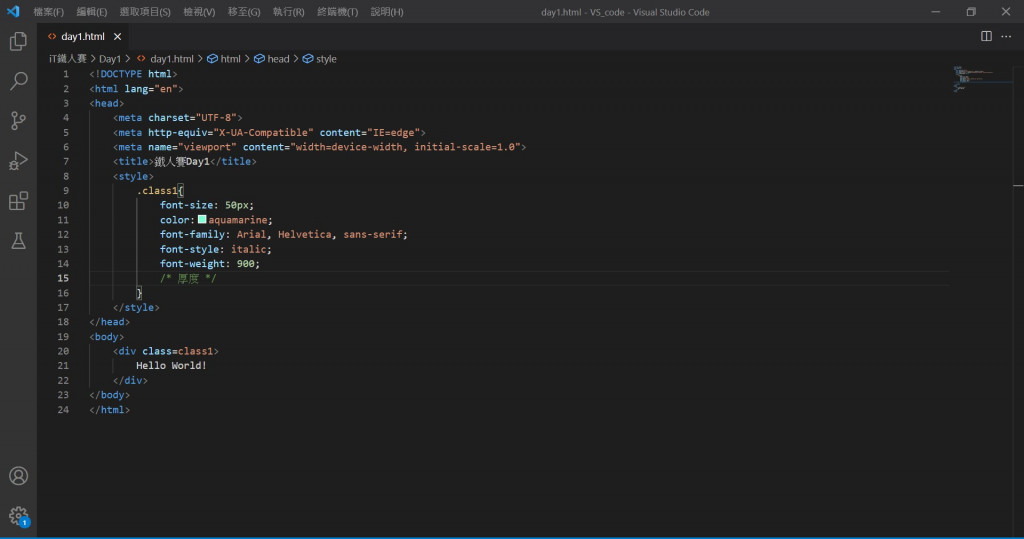Open the Accounts menu
The image size is (1024, 539).
(18, 476)
